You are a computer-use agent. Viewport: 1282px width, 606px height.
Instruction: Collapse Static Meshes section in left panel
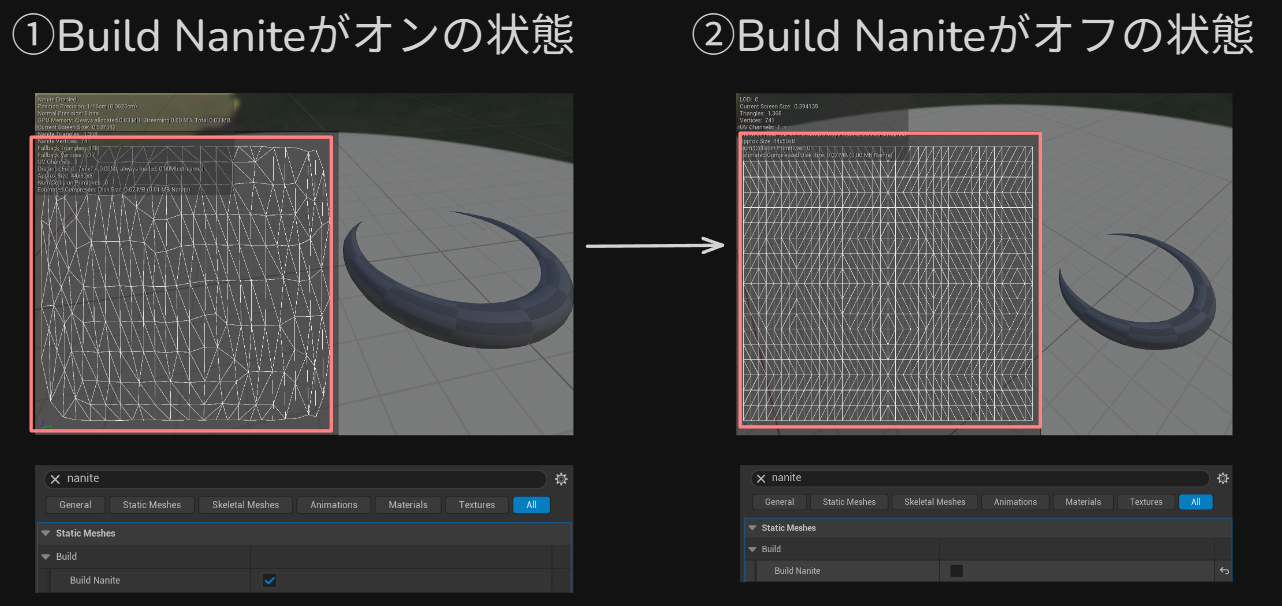(46, 534)
